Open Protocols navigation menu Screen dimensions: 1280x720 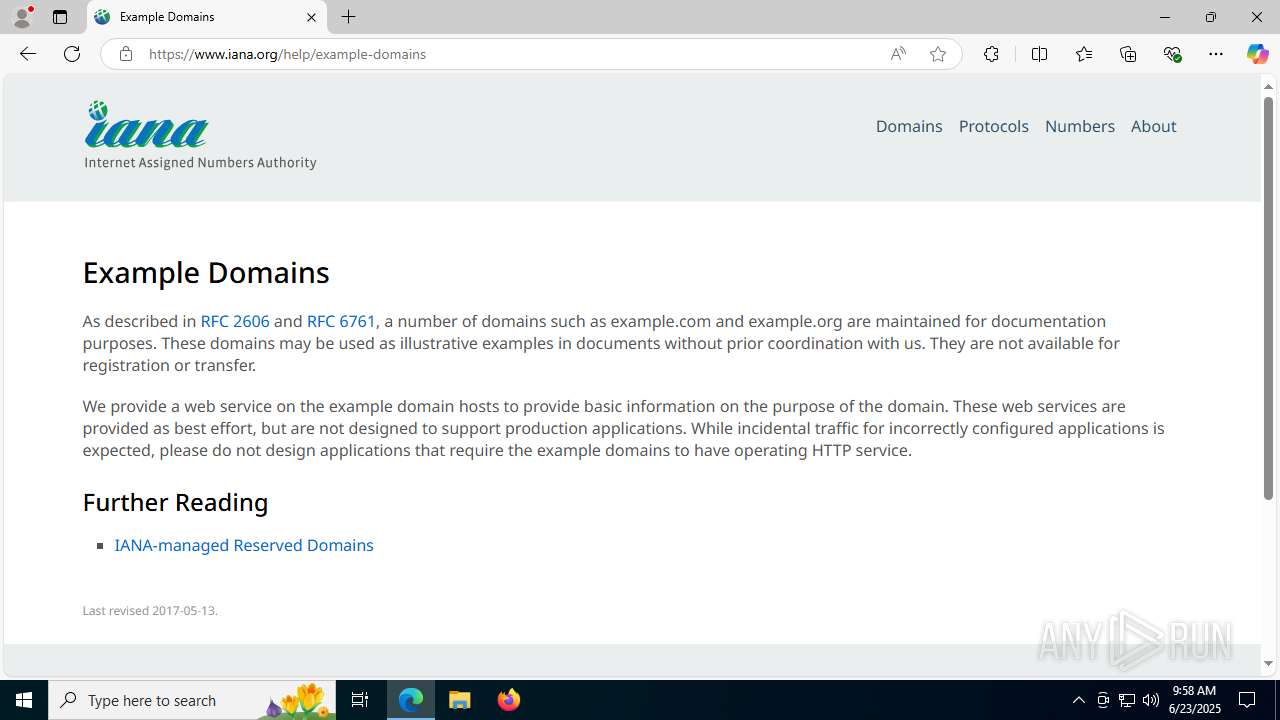click(x=993, y=126)
